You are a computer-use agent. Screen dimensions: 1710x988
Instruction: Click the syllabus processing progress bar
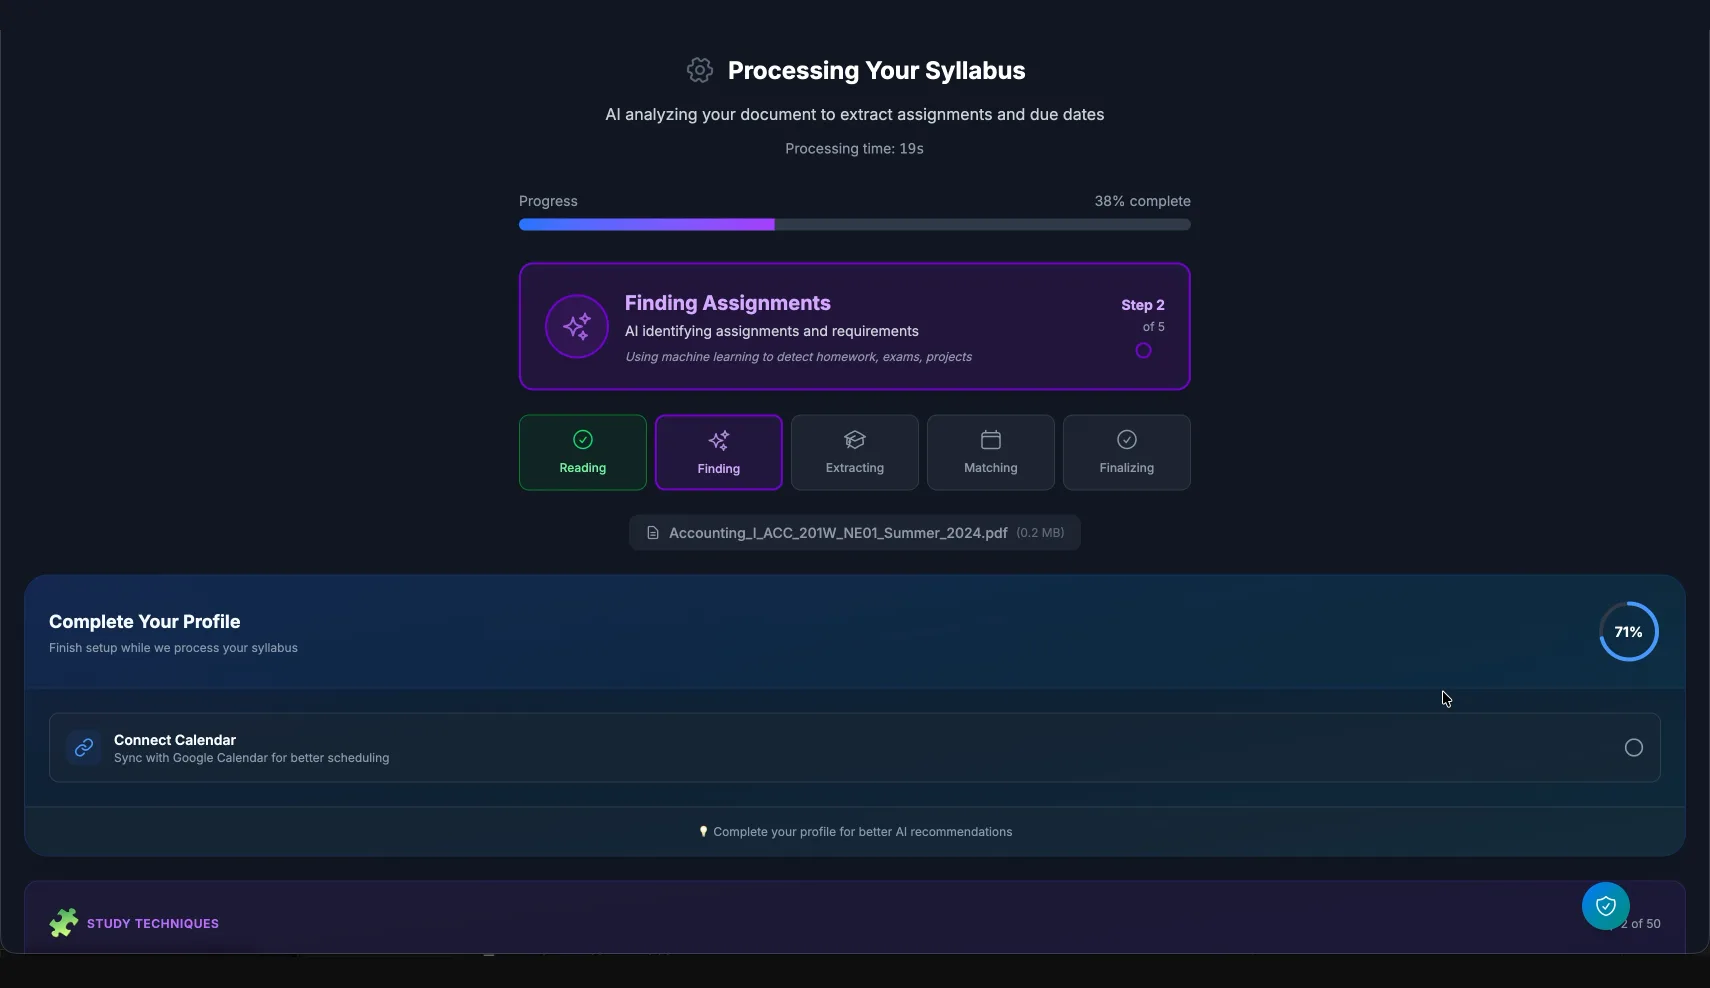point(855,225)
